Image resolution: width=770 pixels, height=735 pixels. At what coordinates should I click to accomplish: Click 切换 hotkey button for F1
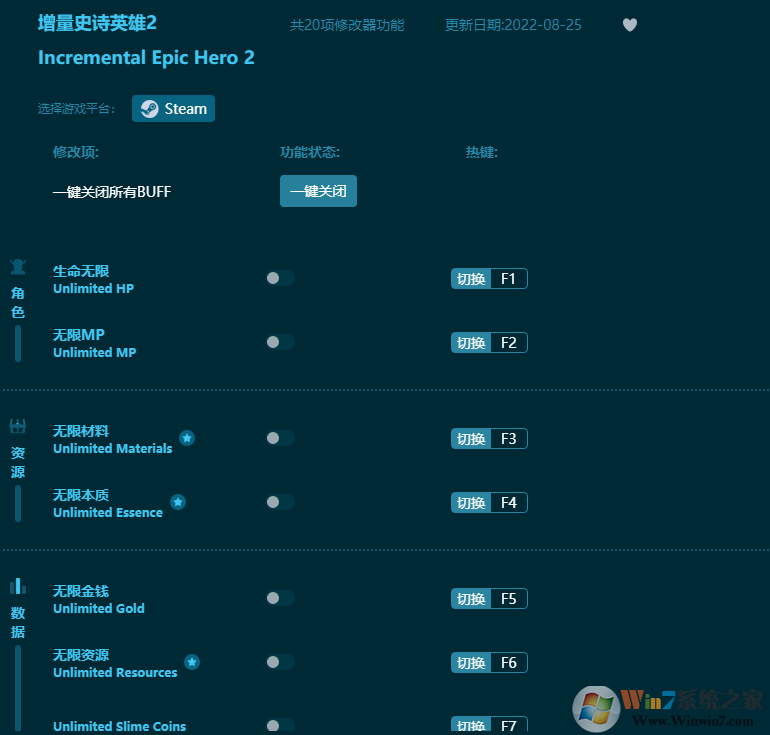tap(471, 279)
